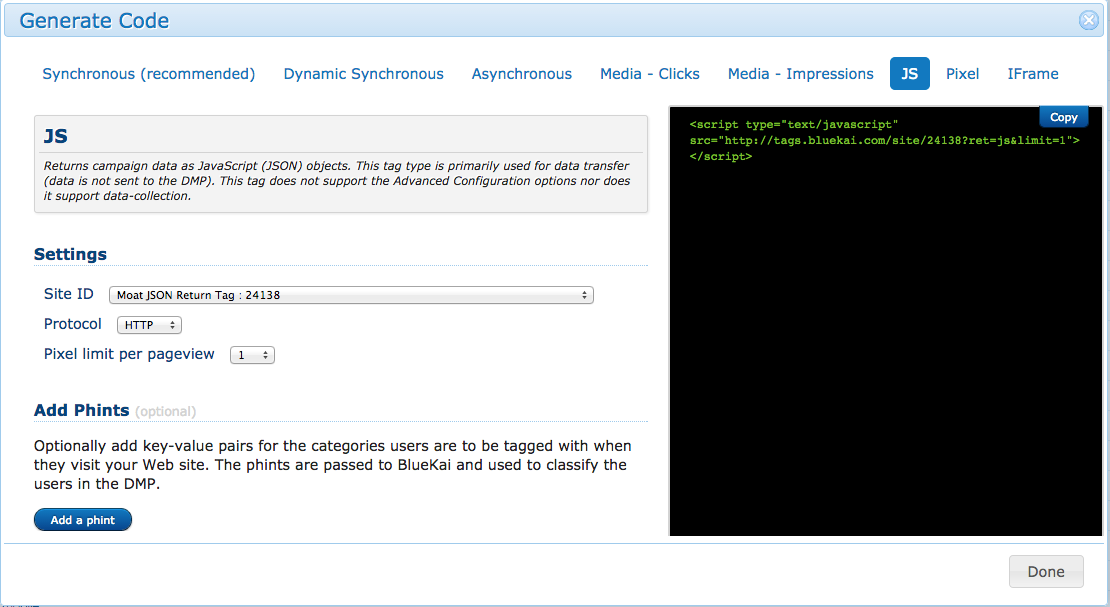Viewport: 1110px width, 607px height.
Task: Click the Add a phint button
Action: [x=83, y=520]
